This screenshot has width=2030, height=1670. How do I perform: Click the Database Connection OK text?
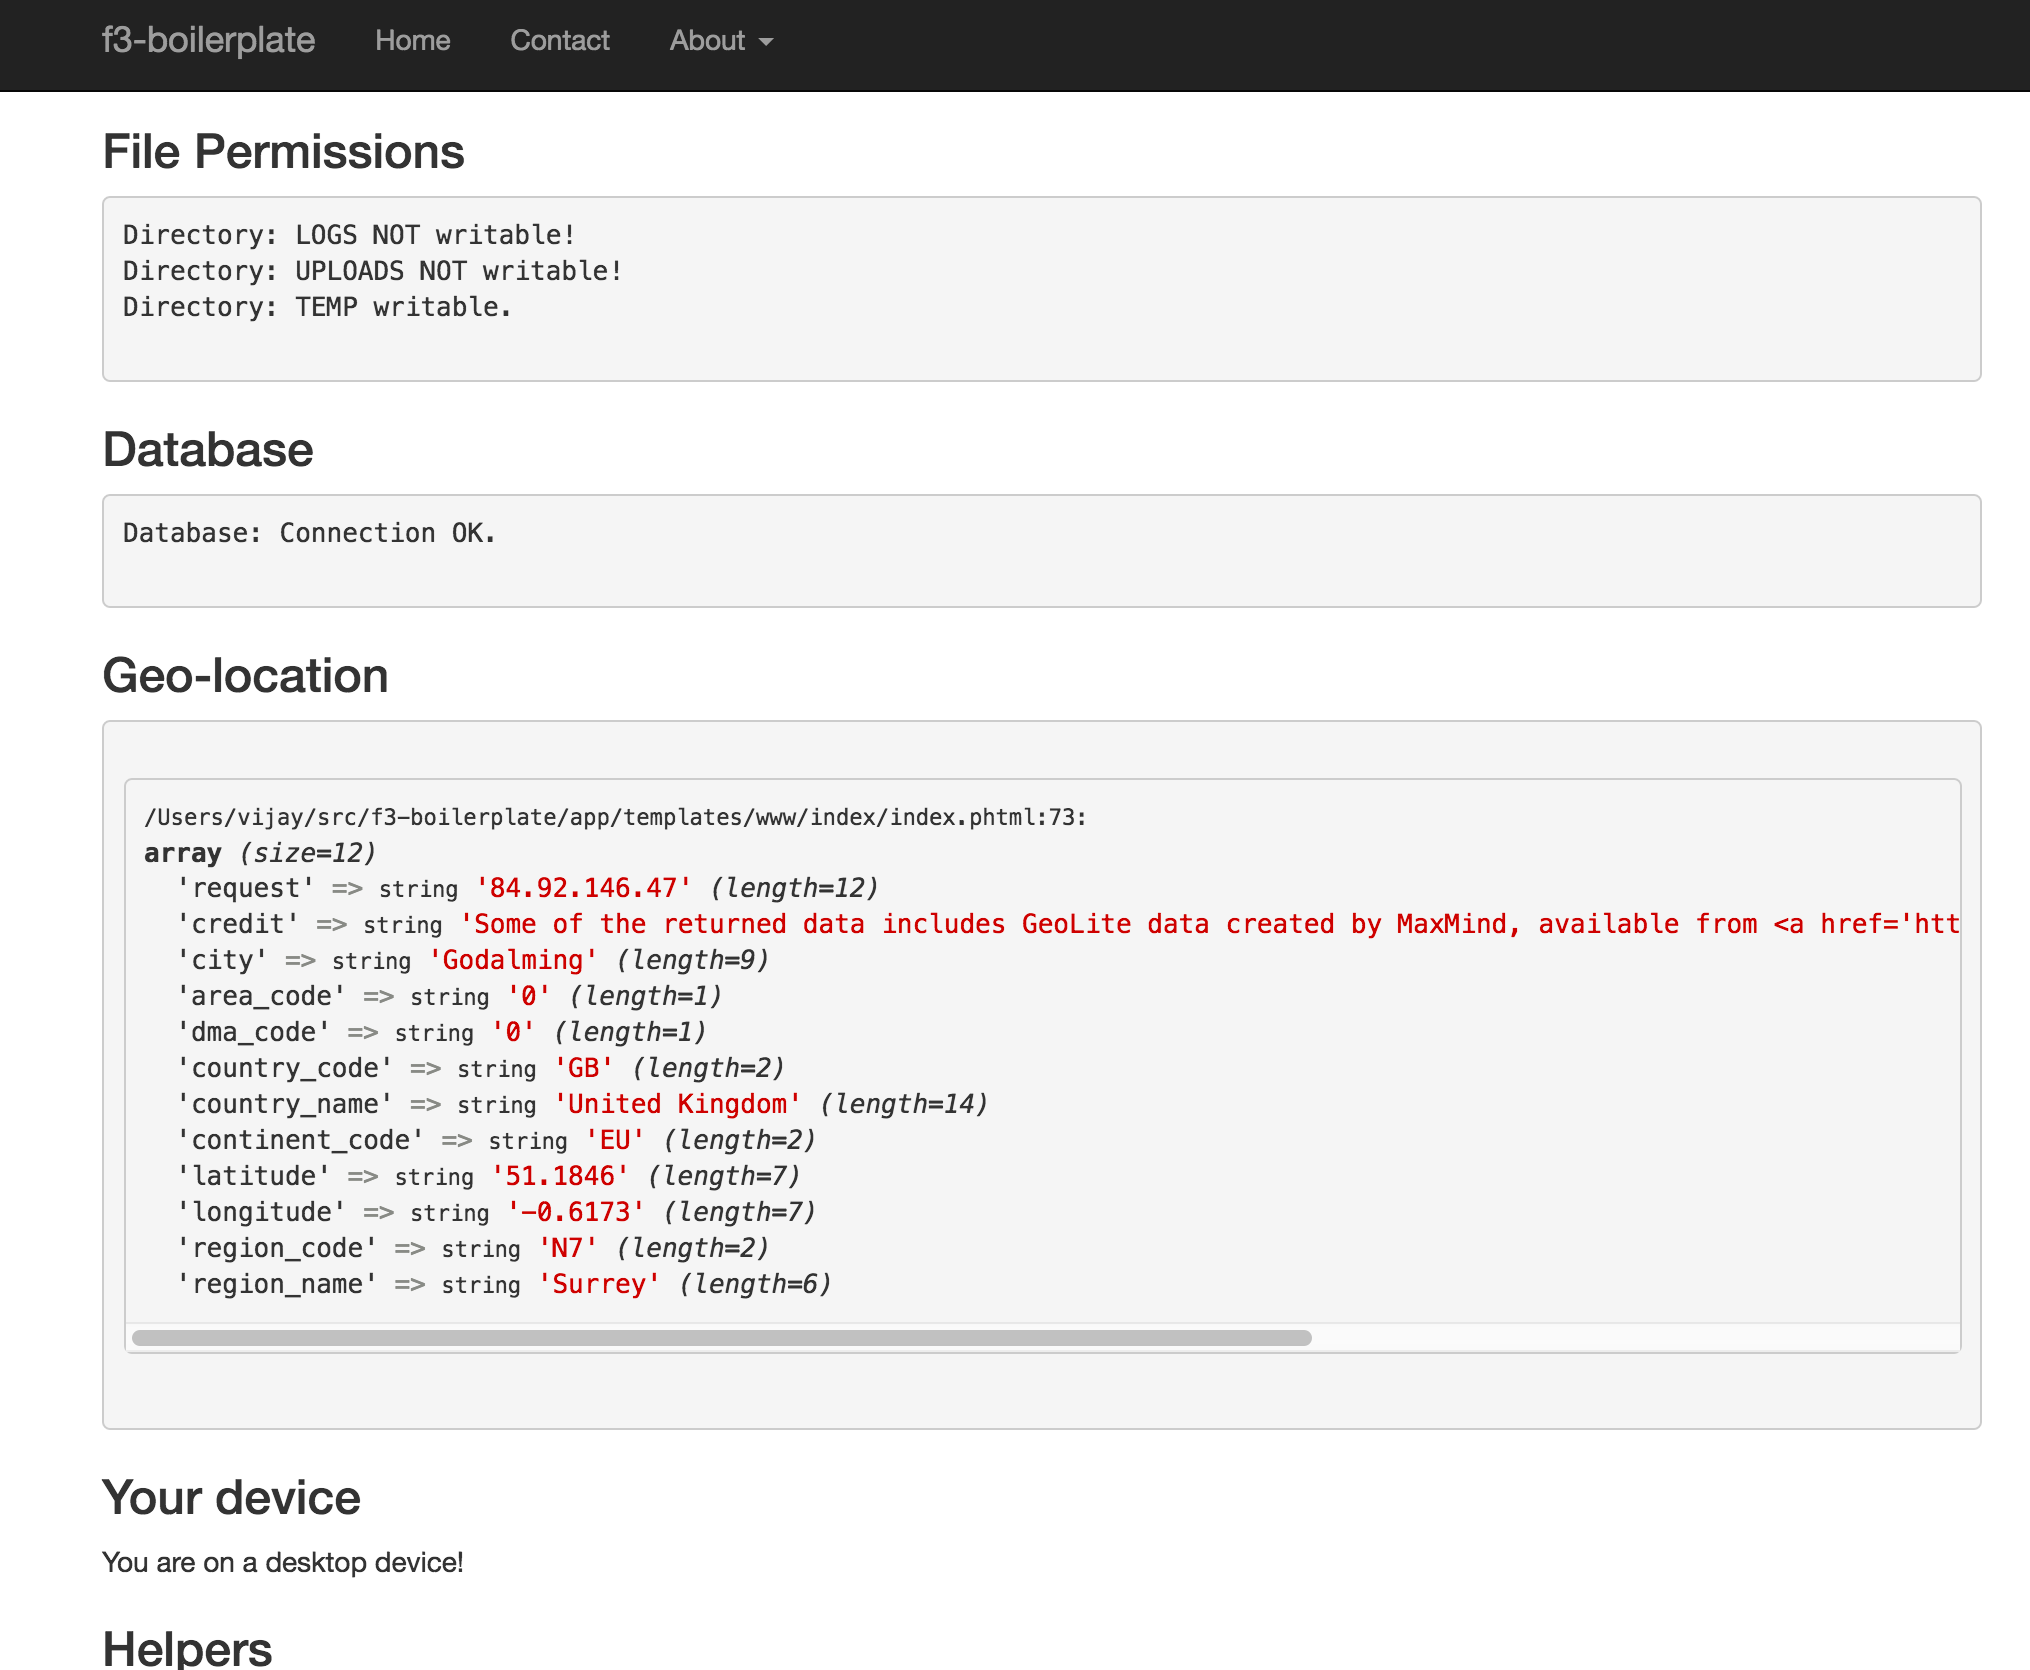309,533
